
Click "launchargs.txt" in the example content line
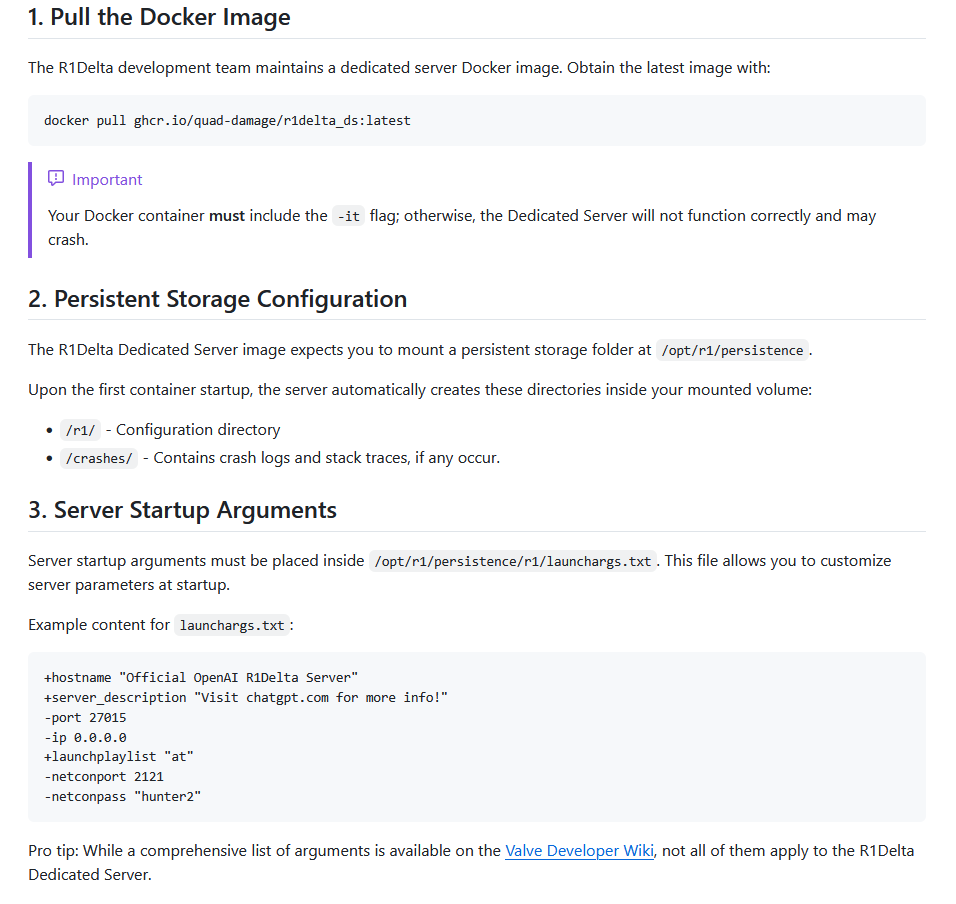232,625
